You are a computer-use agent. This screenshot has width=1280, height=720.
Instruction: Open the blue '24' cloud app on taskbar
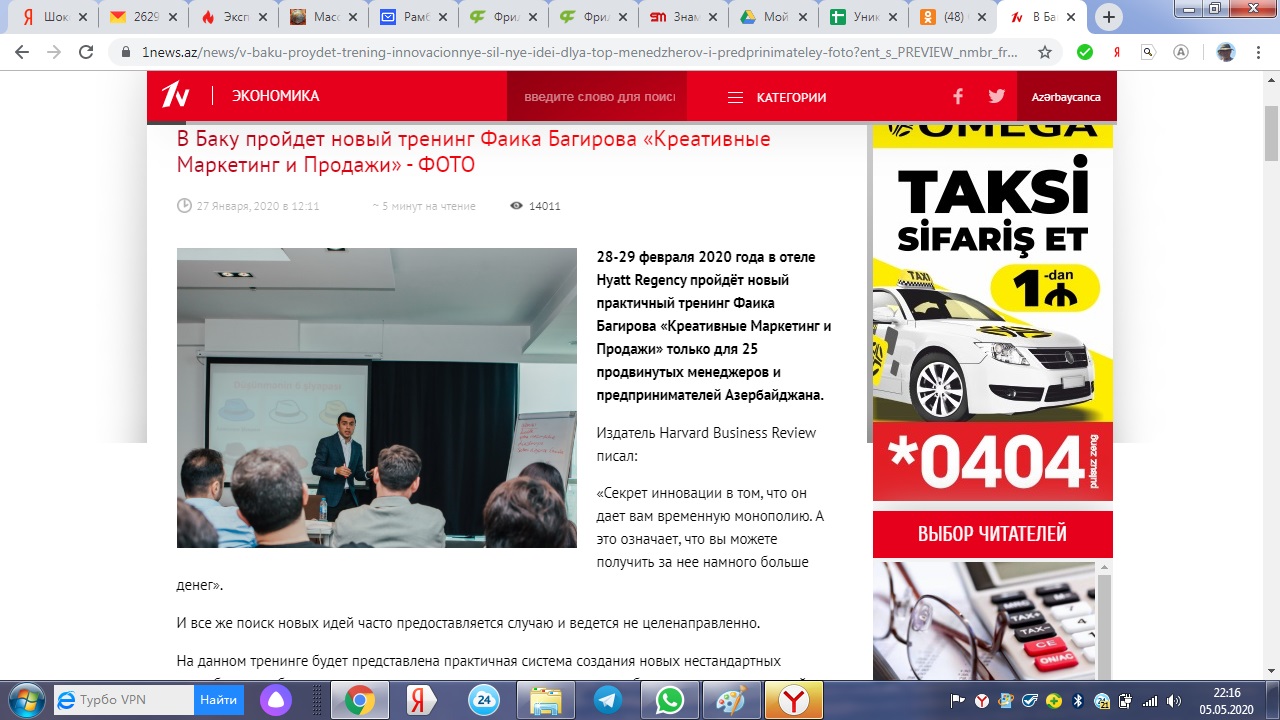pyautogui.click(x=483, y=700)
